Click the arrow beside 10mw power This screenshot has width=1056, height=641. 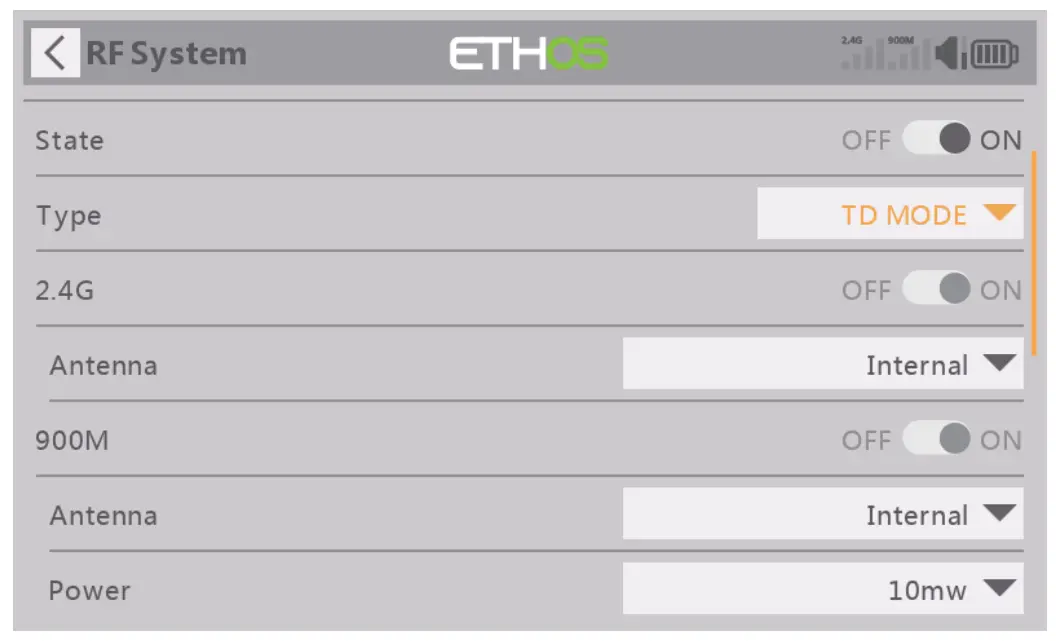(999, 588)
